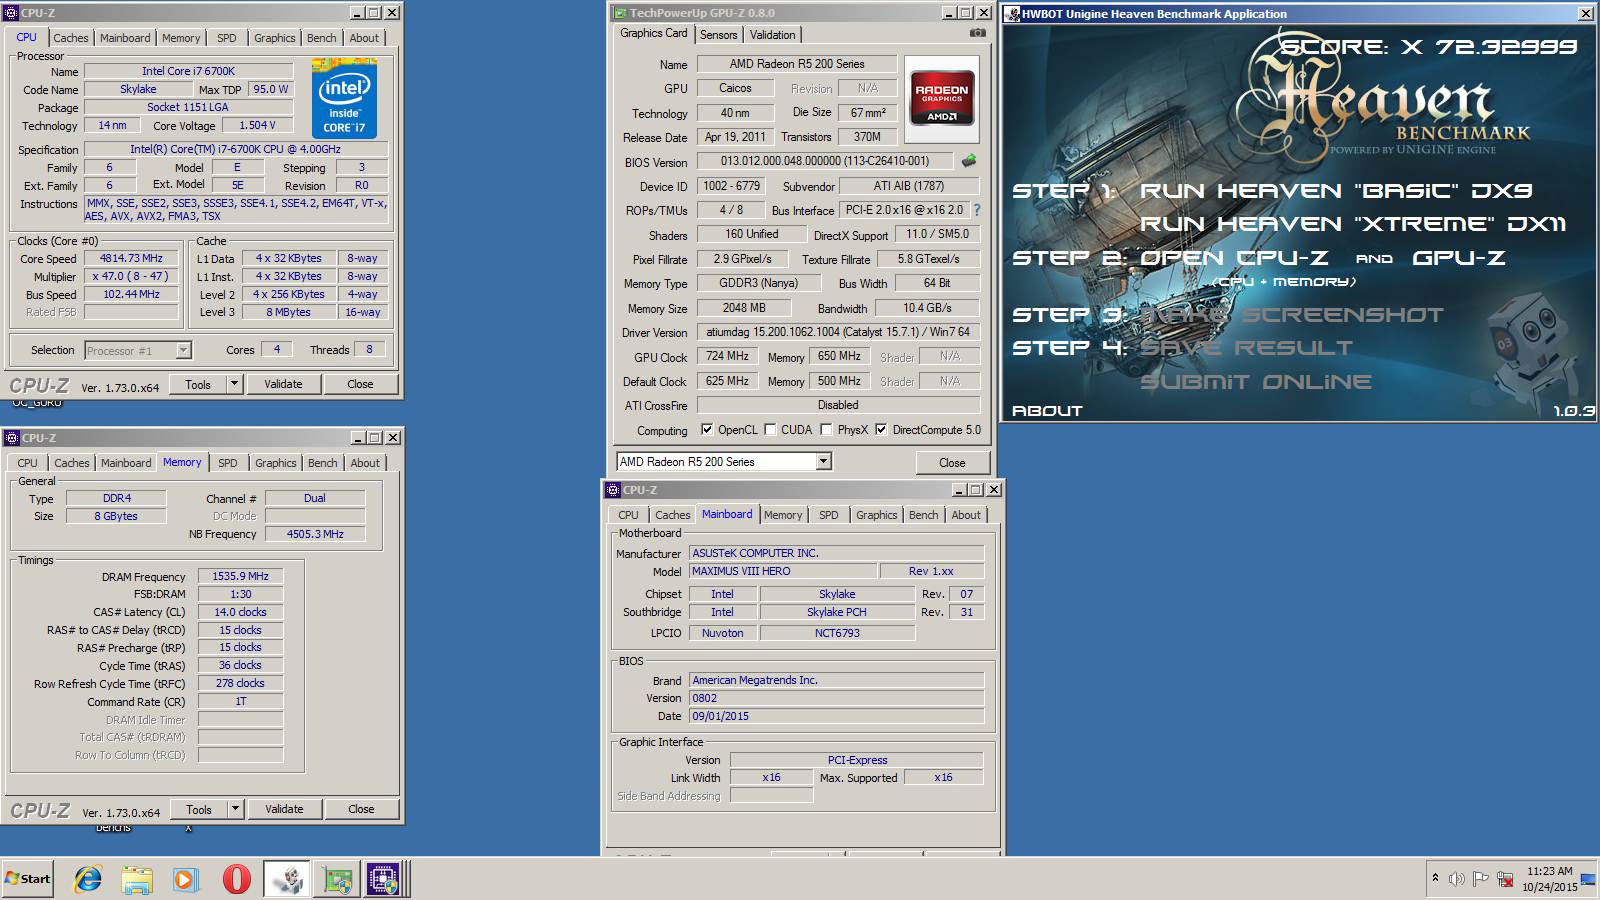Image resolution: width=1600 pixels, height=900 pixels.
Task: Toggle the CUDA checkbox
Action: [770, 429]
